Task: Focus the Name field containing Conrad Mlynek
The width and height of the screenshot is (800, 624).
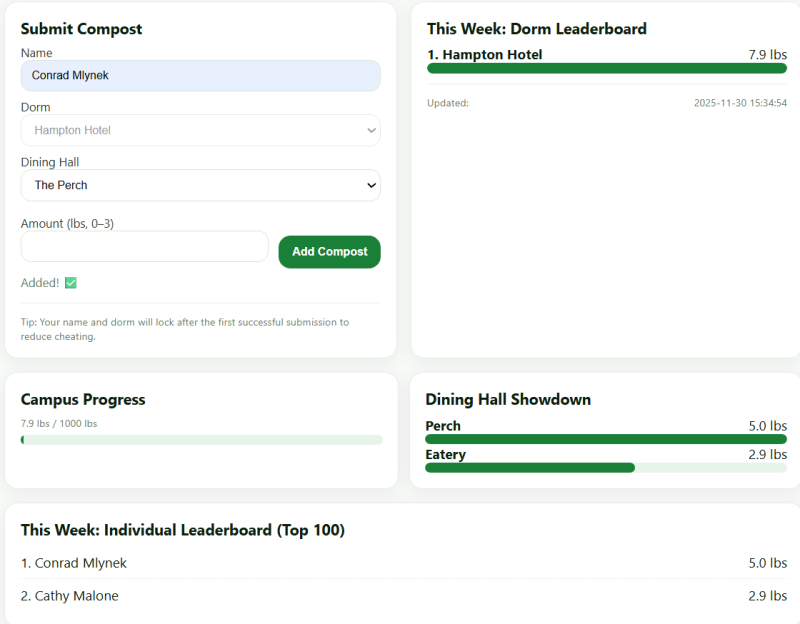Action: pyautogui.click(x=200, y=75)
